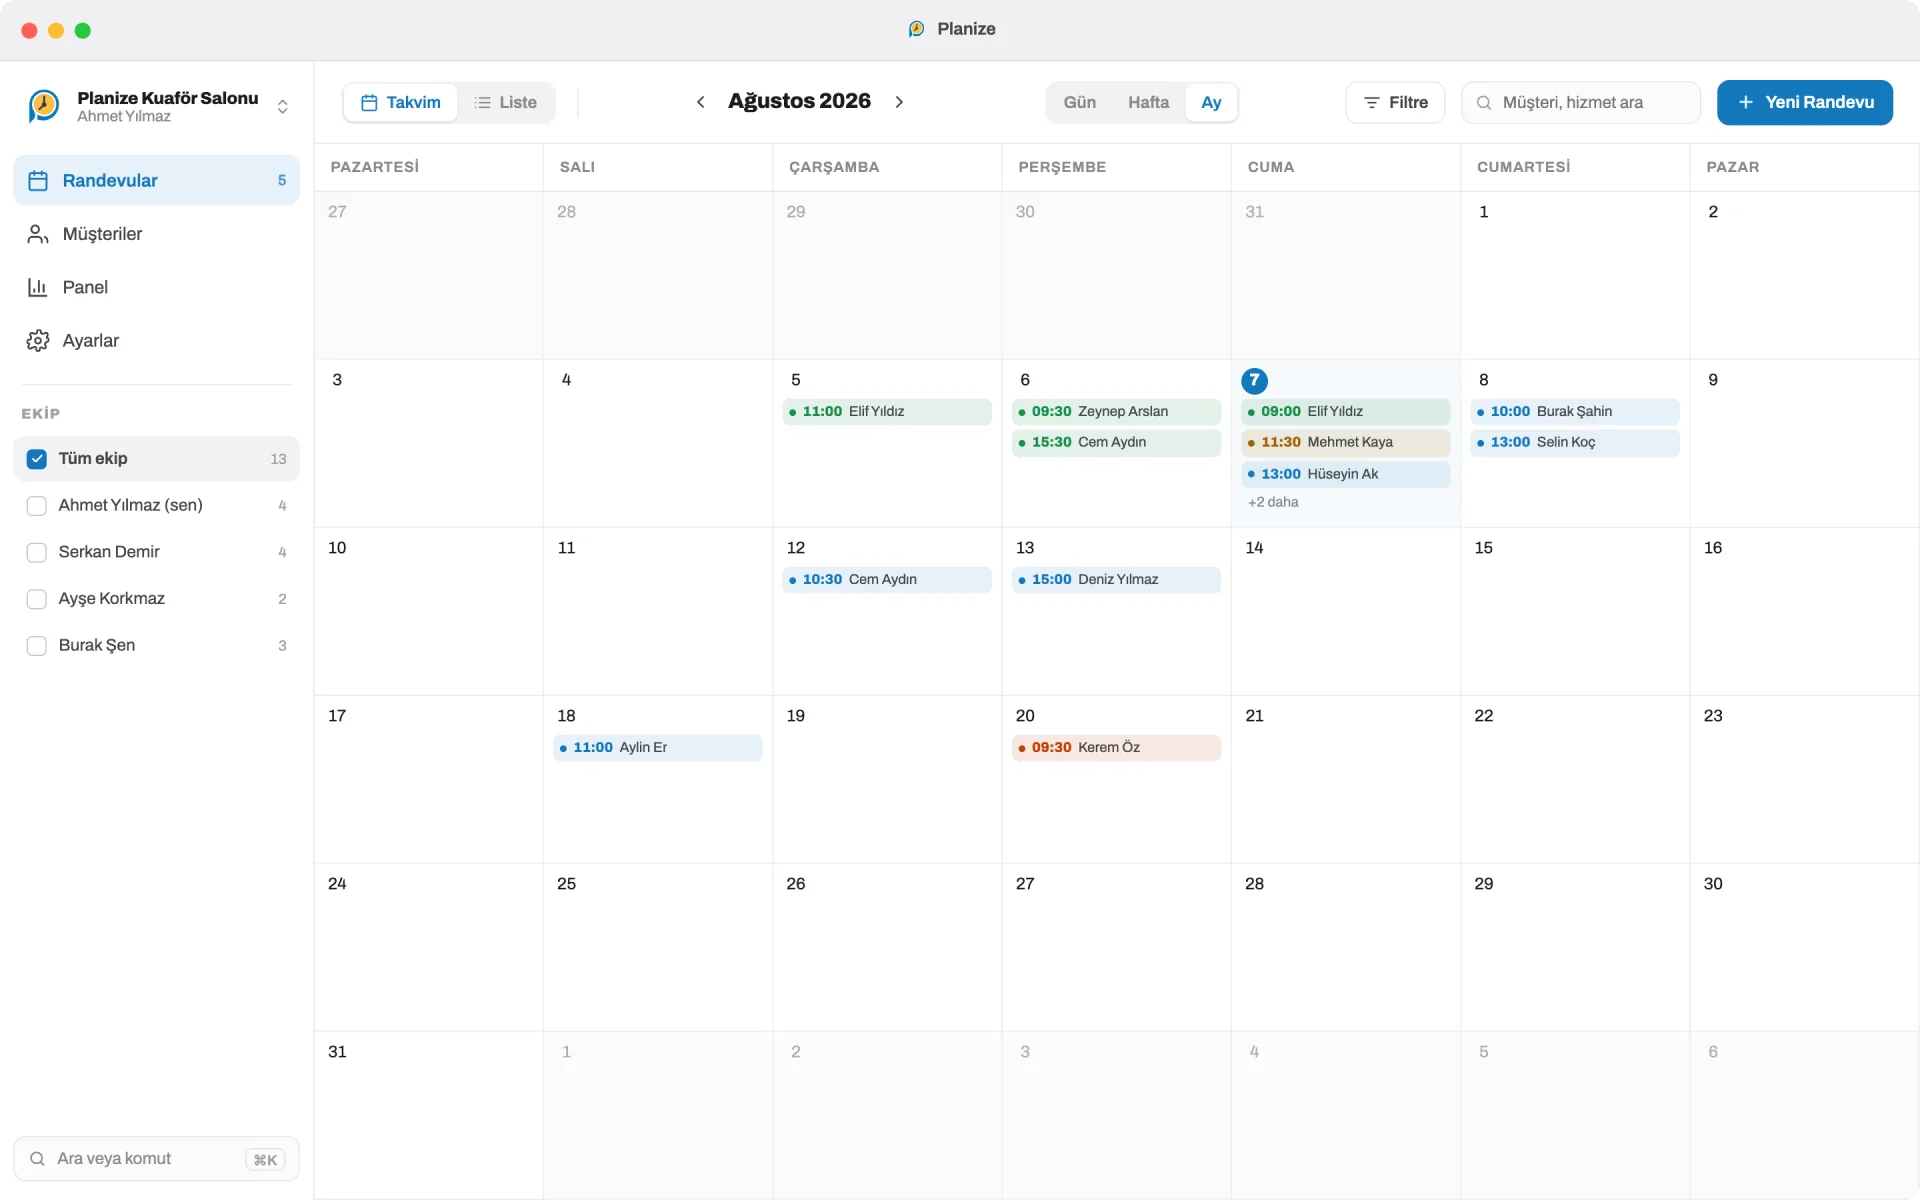The image size is (1920, 1200).
Task: Toggle Tüm ekip checkbox
Action: point(37,459)
